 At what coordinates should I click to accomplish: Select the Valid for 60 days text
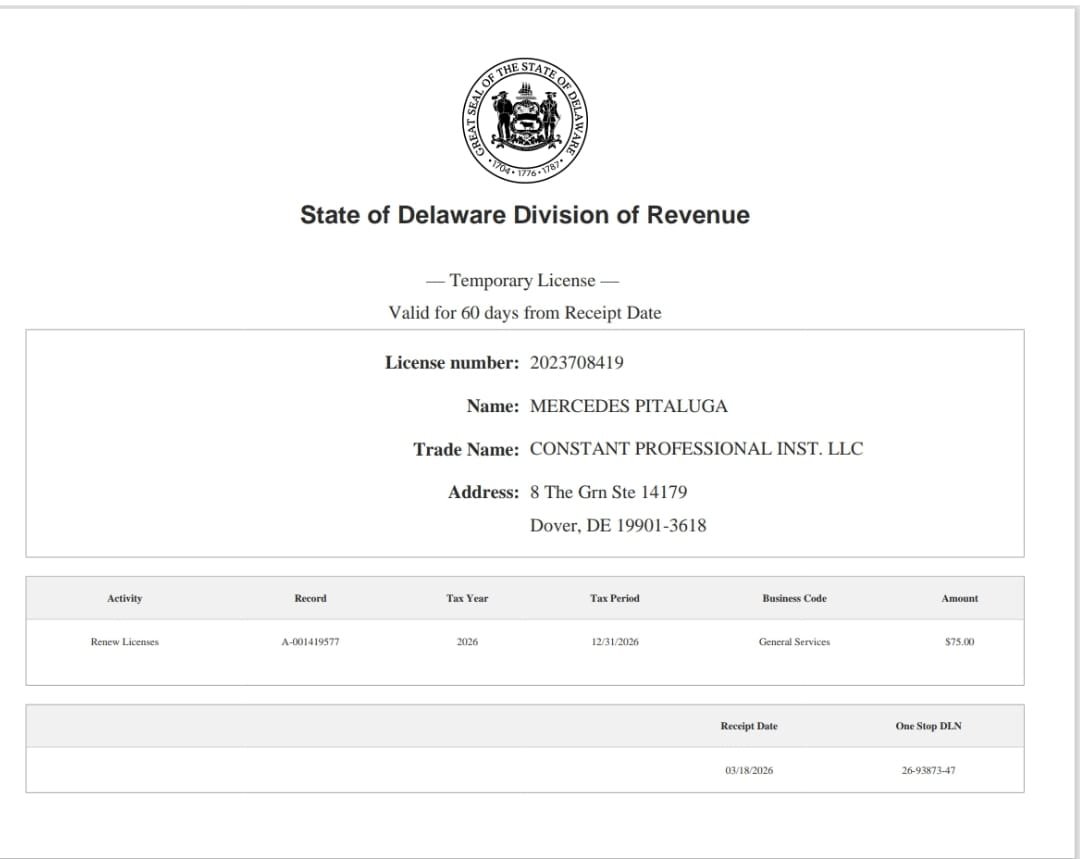[x=525, y=313]
